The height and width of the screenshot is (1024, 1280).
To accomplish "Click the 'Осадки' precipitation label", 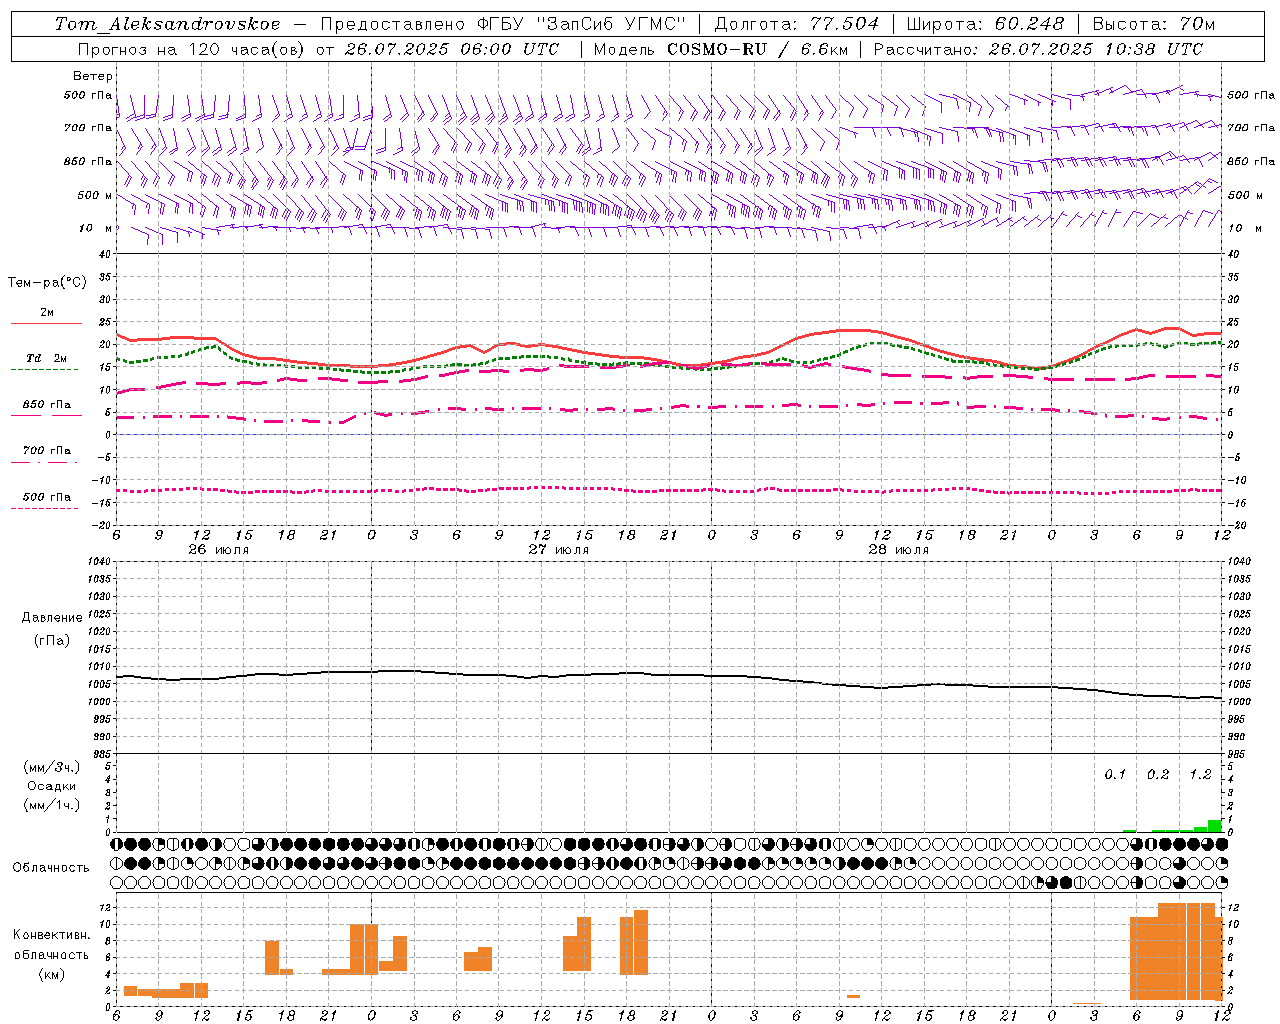I will pyautogui.click(x=52, y=786).
